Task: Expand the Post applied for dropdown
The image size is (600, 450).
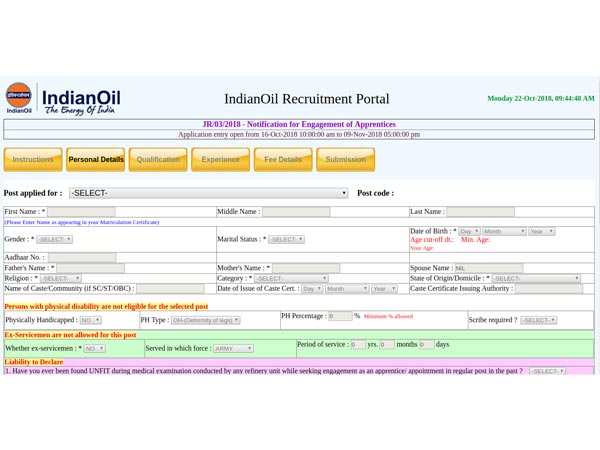Action: tap(209, 193)
